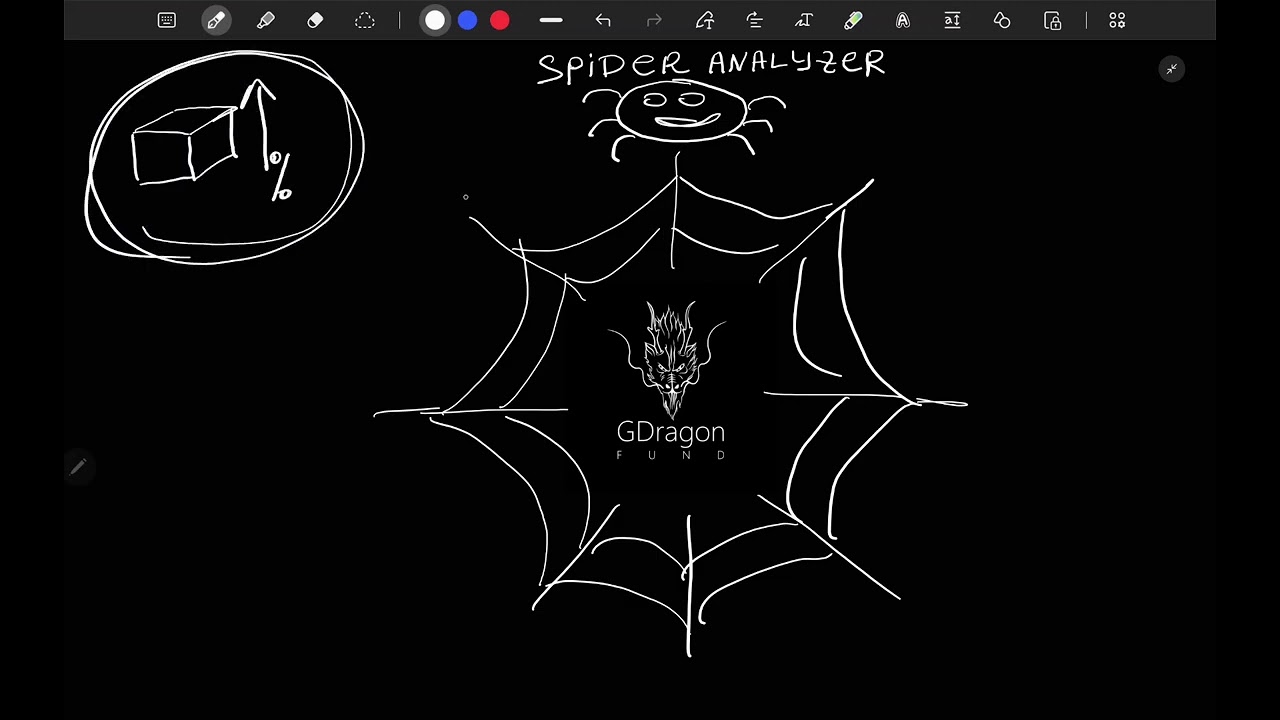Choose the red pen color
The width and height of the screenshot is (1280, 720).
point(500,20)
